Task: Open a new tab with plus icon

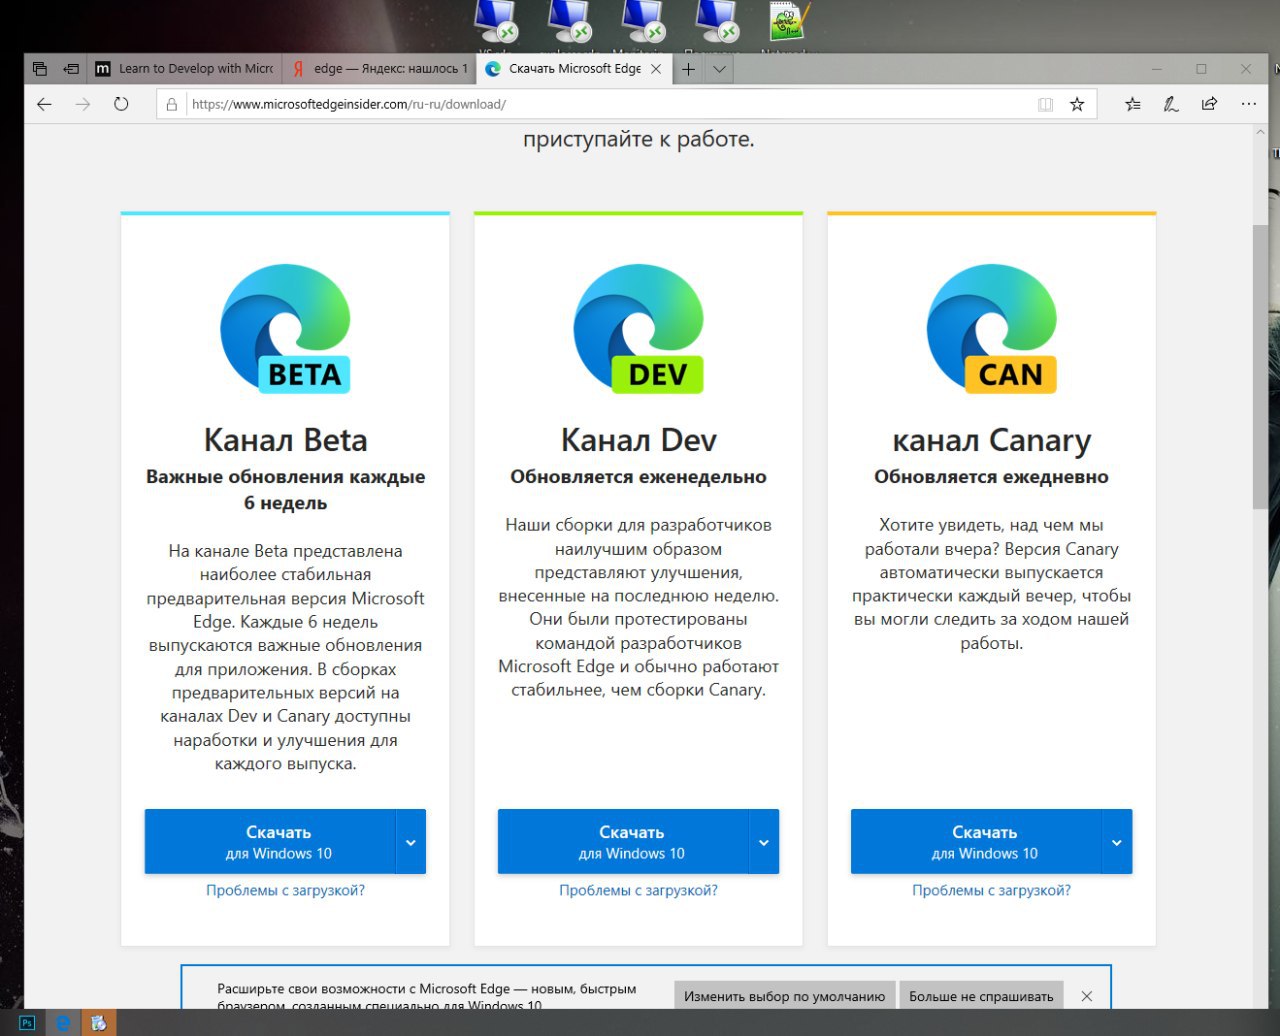Action: coord(688,69)
